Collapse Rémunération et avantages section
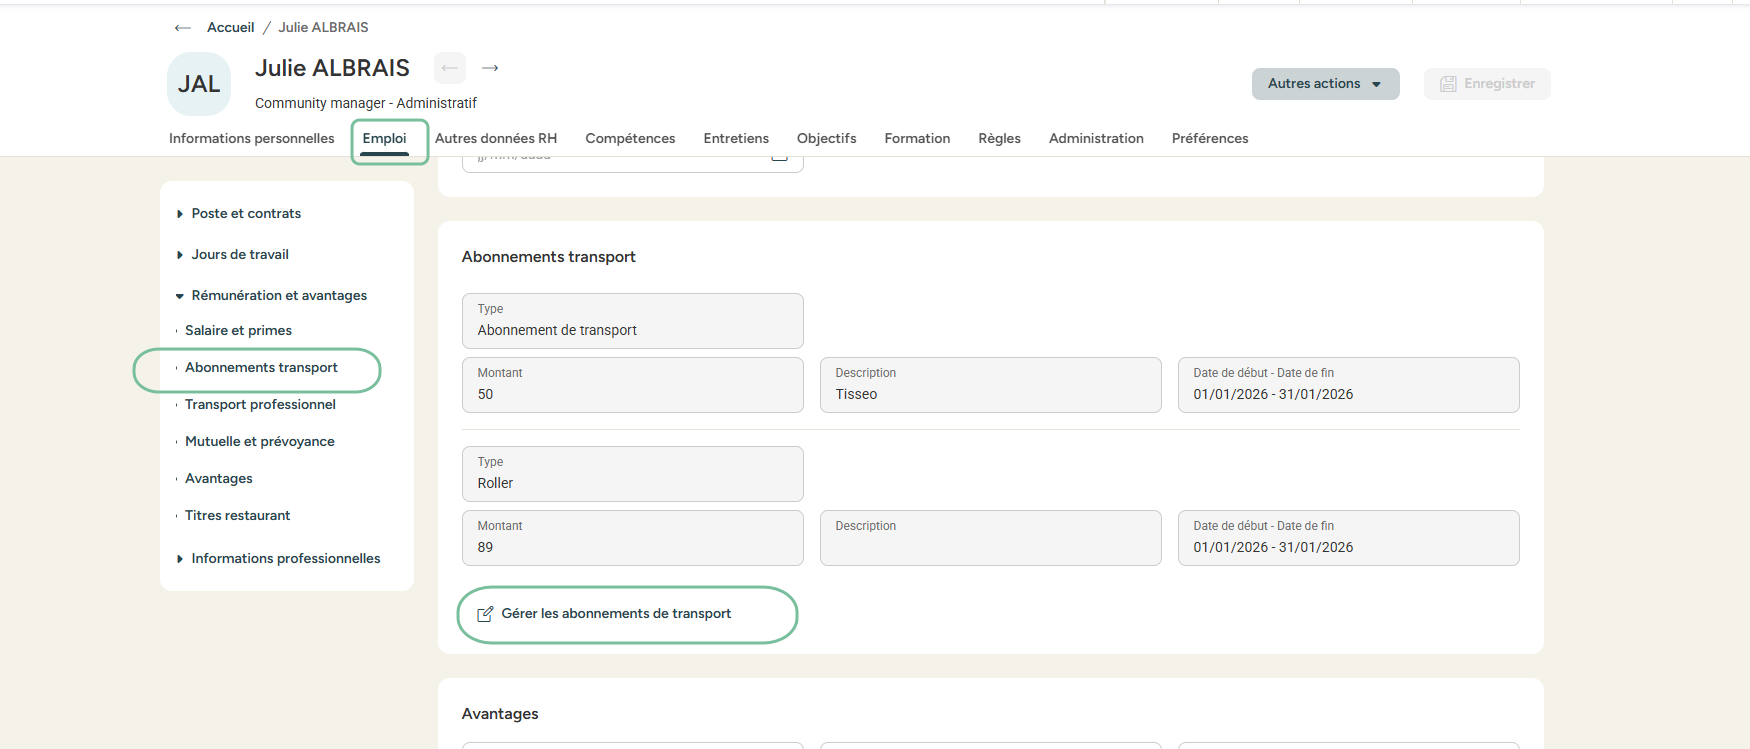This screenshot has height=749, width=1750. pyautogui.click(x=279, y=296)
